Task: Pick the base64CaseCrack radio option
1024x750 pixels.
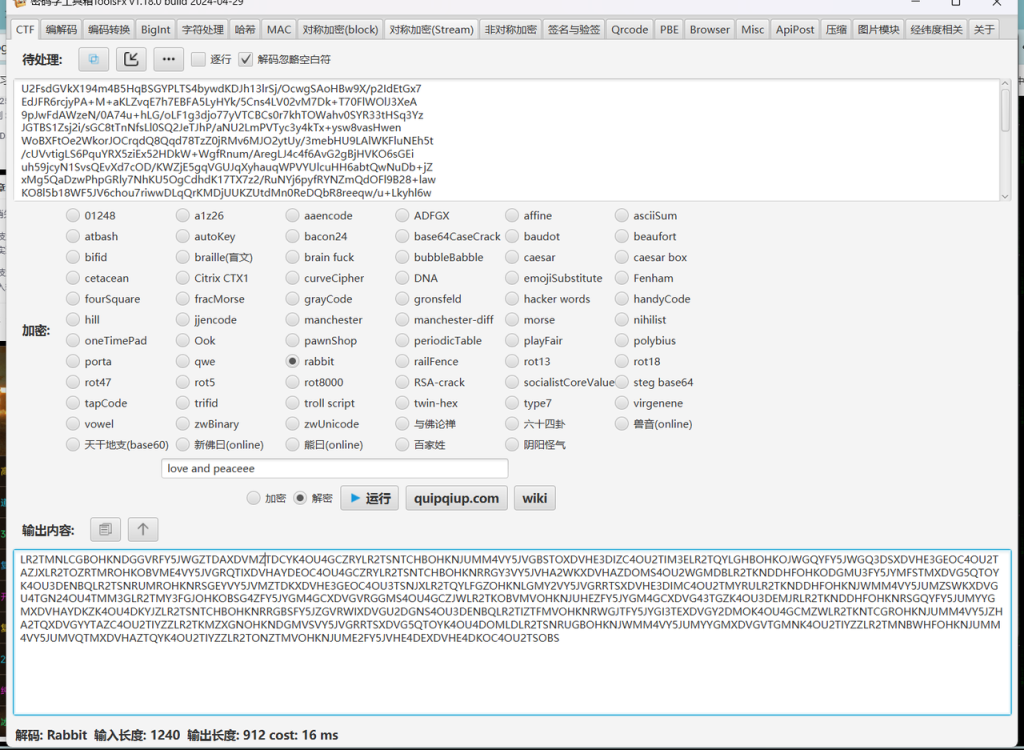Action: click(402, 237)
